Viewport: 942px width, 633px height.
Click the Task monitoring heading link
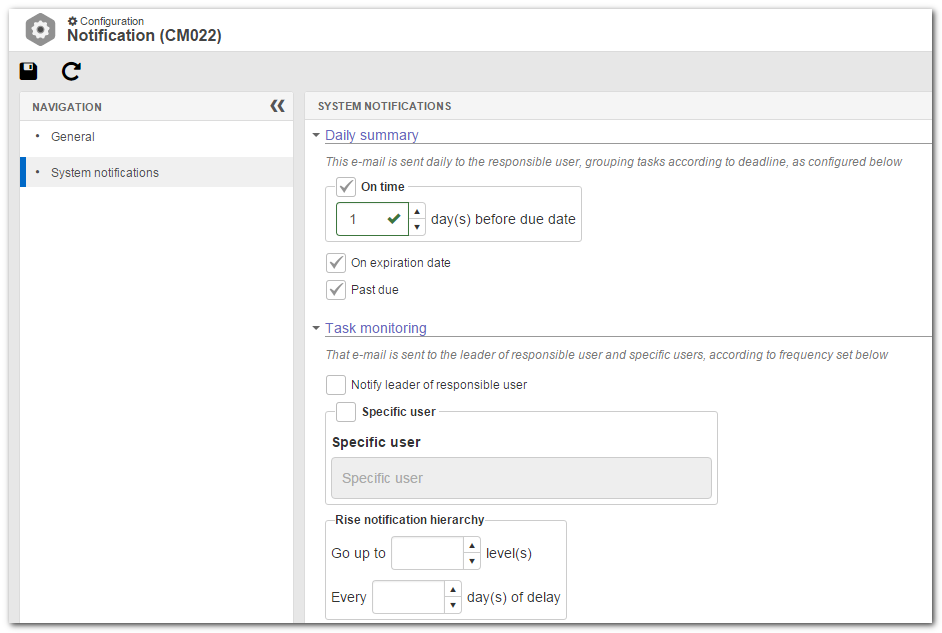point(376,329)
